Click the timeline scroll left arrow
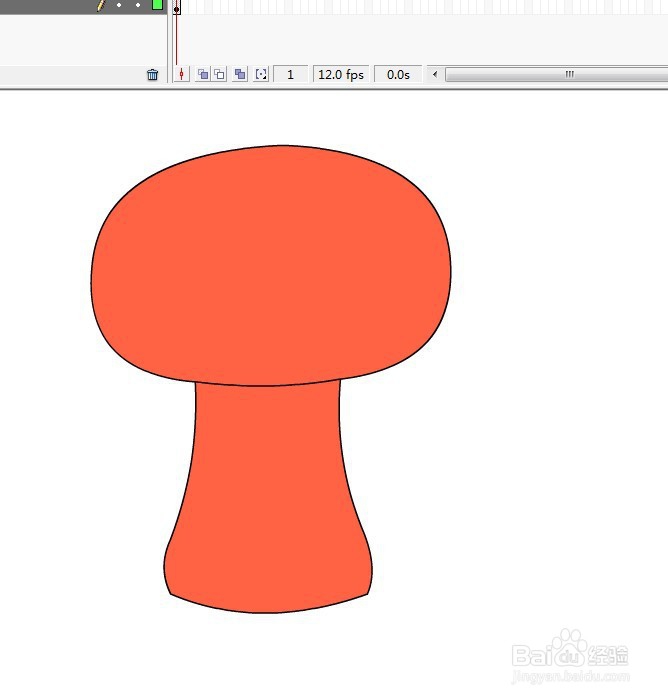The width and height of the screenshot is (668, 700). pos(435,74)
